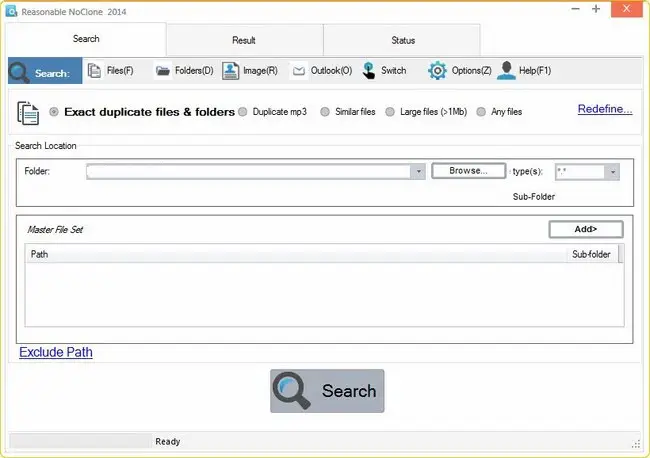
Task: Open Options(Z) settings label
Action: coord(471,71)
